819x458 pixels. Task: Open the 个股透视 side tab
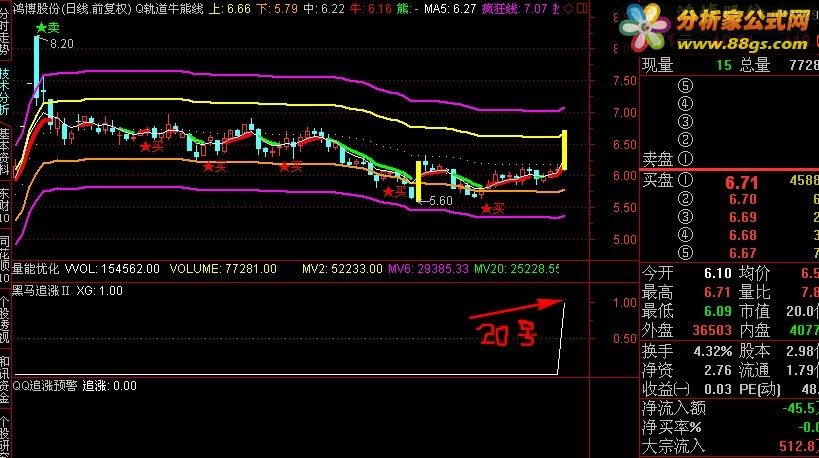click(x=4, y=320)
